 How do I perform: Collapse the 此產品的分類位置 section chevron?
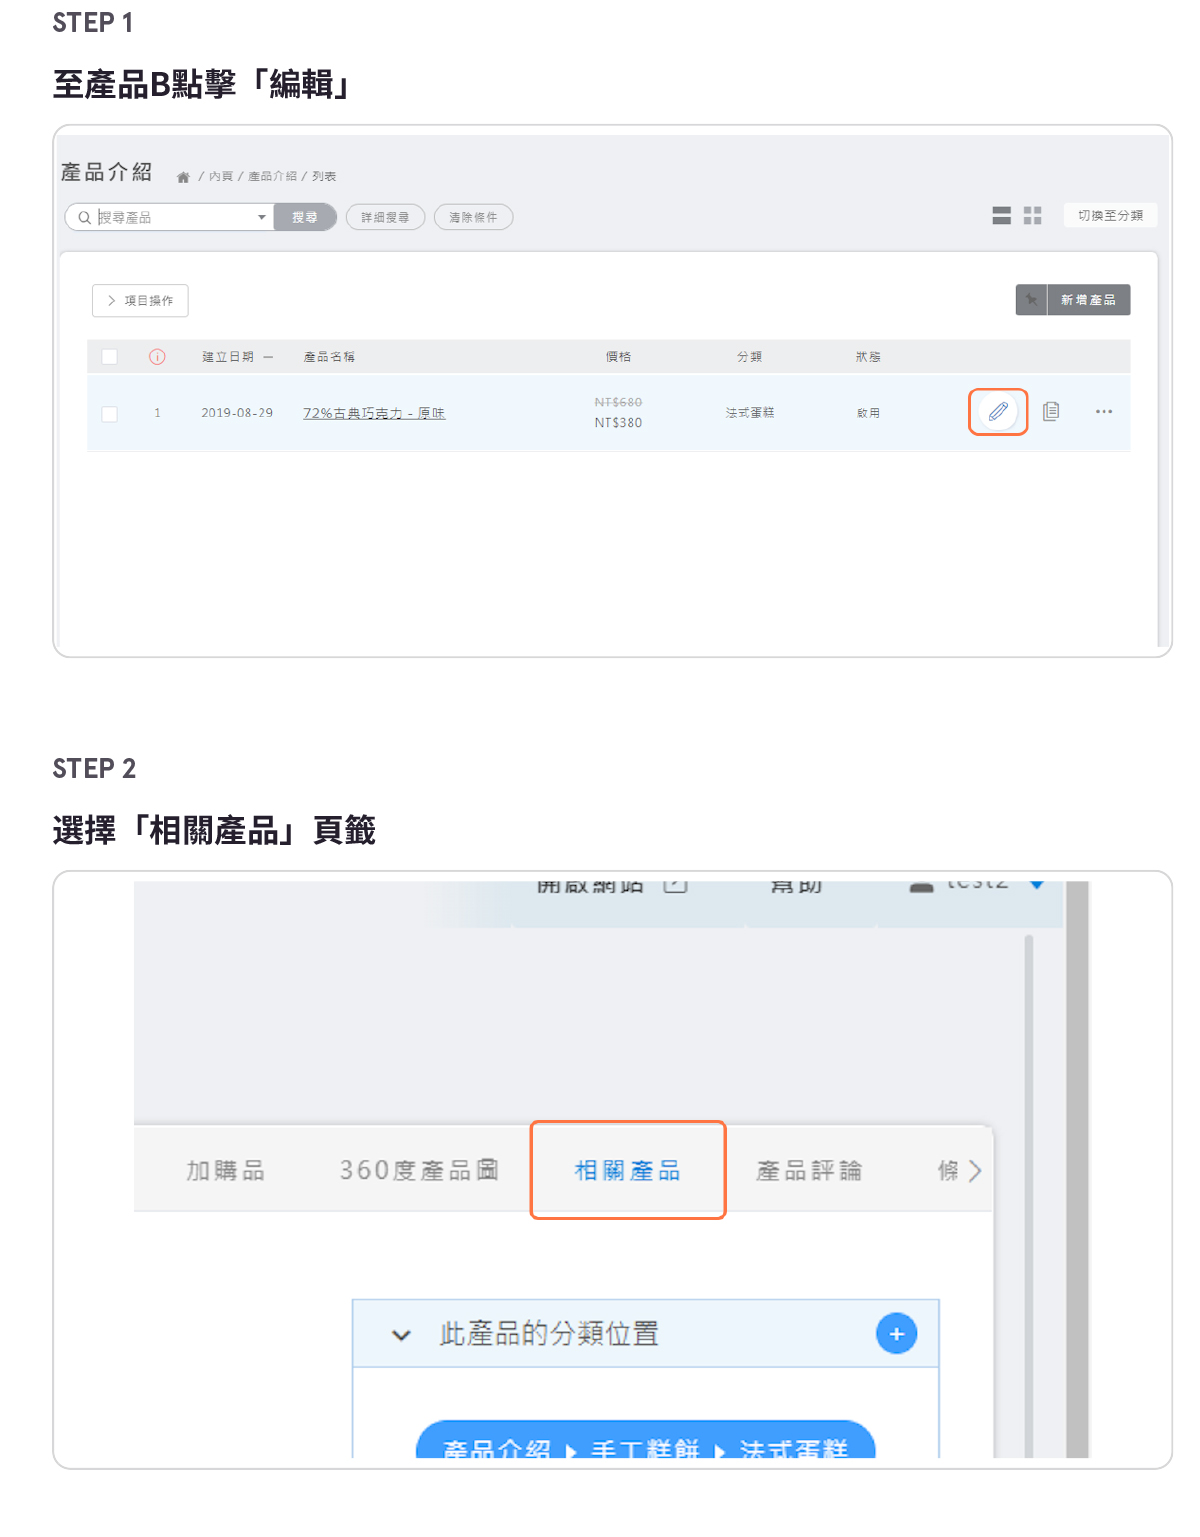(401, 1335)
